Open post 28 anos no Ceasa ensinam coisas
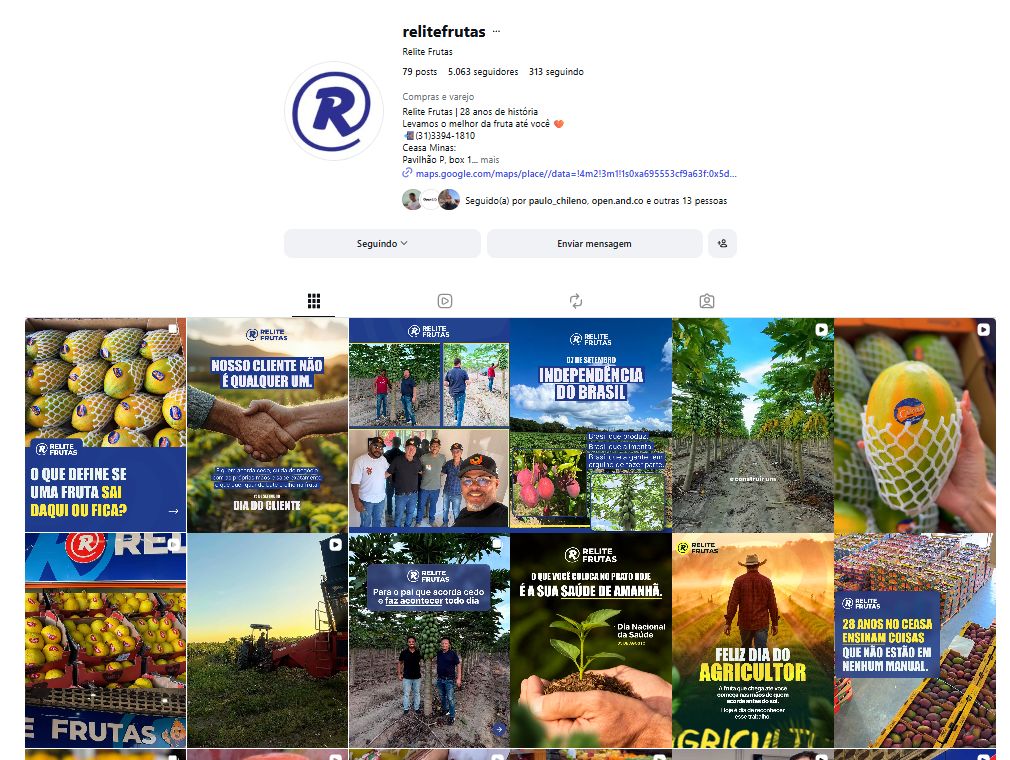The image size is (1010, 760). point(915,640)
